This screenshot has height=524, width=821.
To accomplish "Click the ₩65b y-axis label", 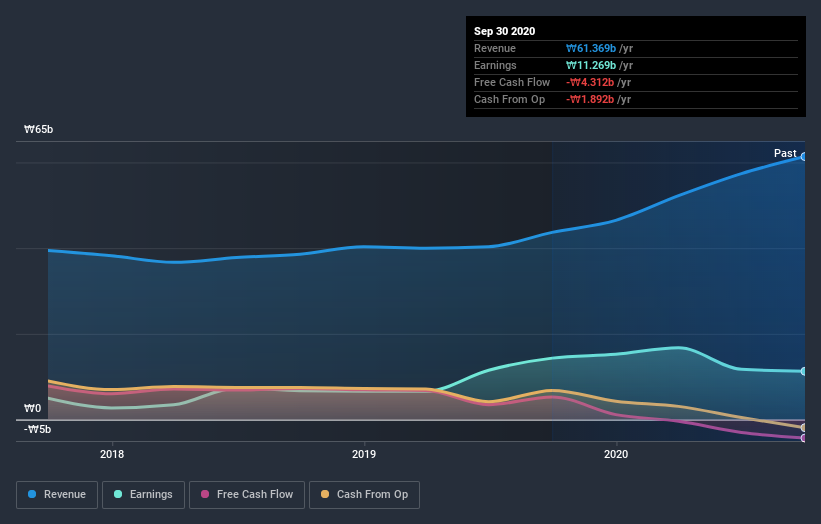I will click(x=38, y=129).
